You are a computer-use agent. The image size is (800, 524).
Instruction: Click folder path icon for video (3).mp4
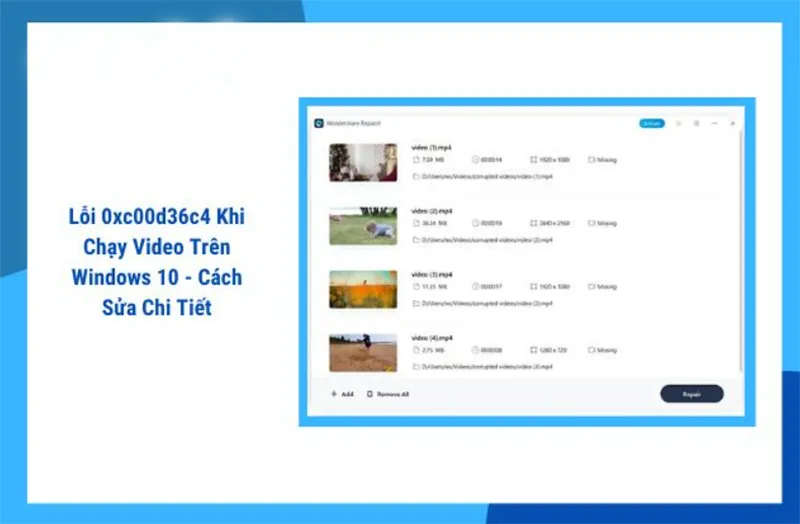416,304
